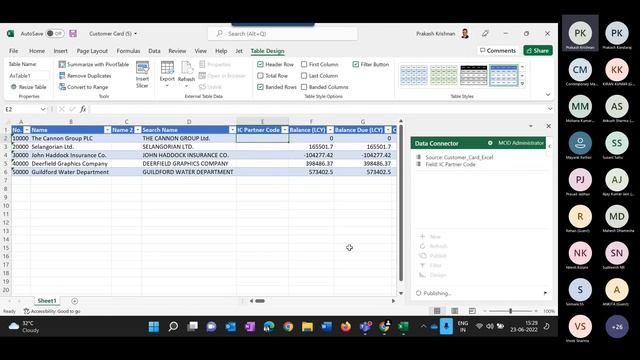
Task: Click Remove Duplicates
Action: click(85, 76)
